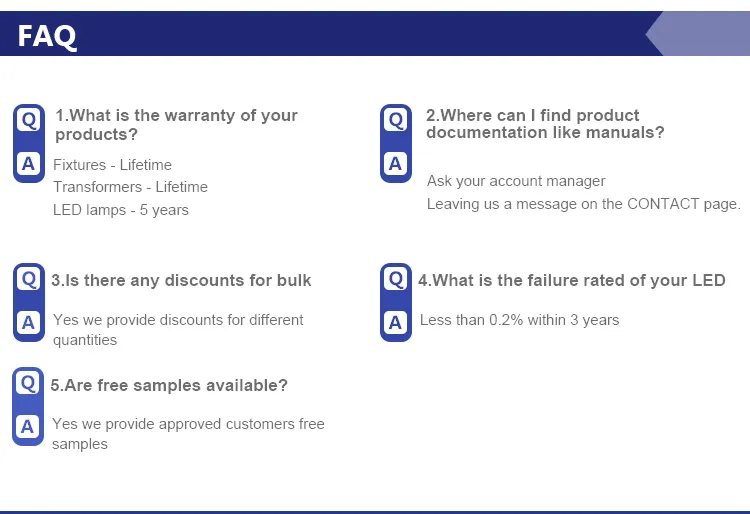This screenshot has height=514, width=750.
Task: Click the A icon beside the discounts answer
Action: [28, 322]
